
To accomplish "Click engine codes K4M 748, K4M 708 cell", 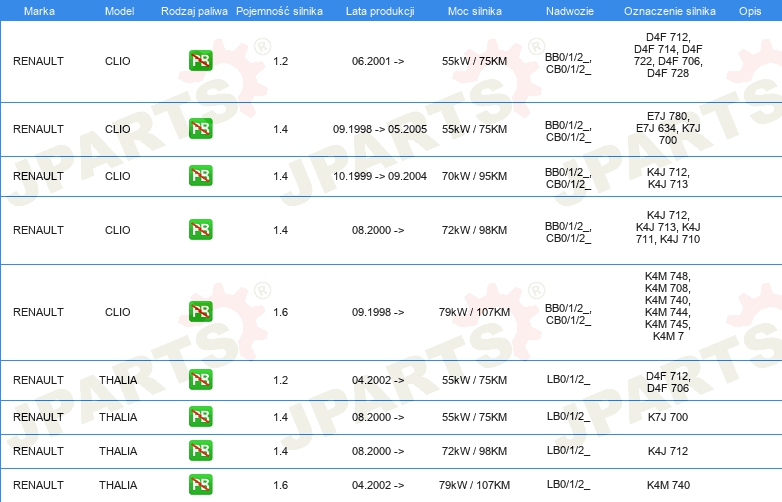I will pyautogui.click(x=668, y=306).
